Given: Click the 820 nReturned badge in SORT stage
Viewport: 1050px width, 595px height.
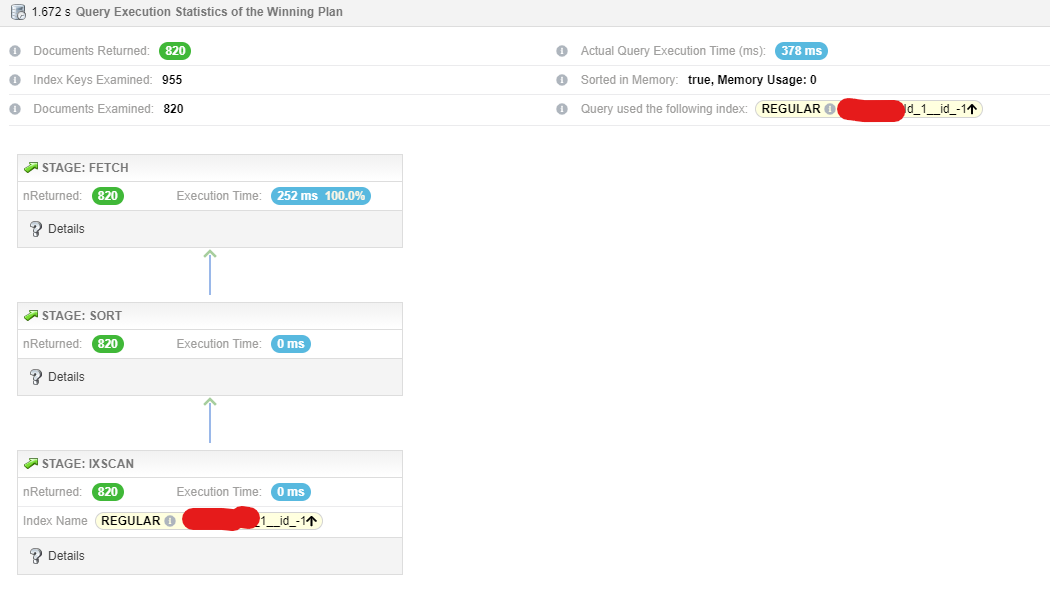Looking at the screenshot, I should coord(108,344).
